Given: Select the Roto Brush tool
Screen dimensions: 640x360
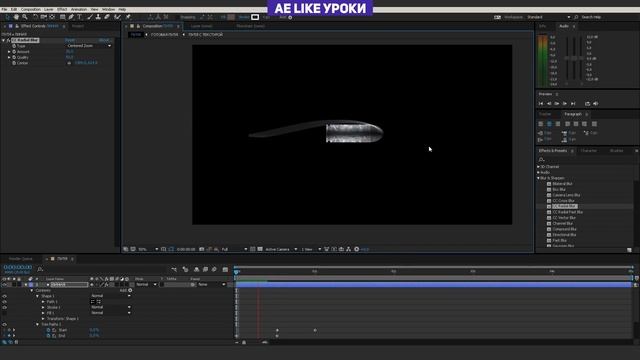Looking at the screenshot, I should (x=118, y=17).
